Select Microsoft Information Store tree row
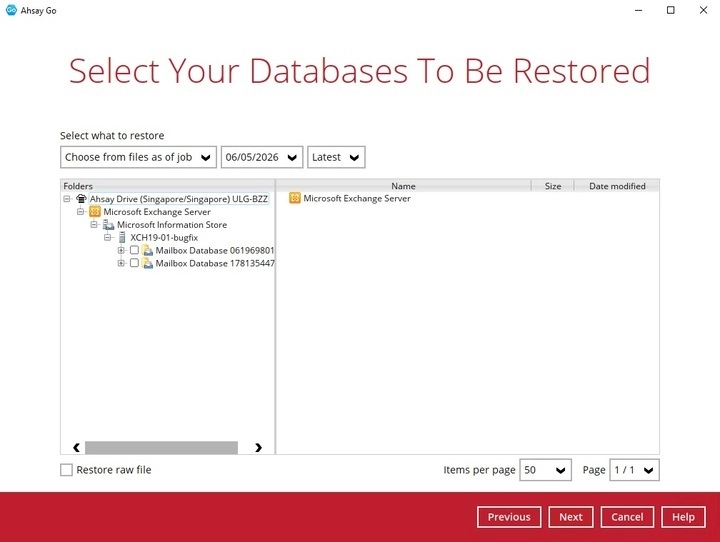The image size is (720, 542). point(172,225)
